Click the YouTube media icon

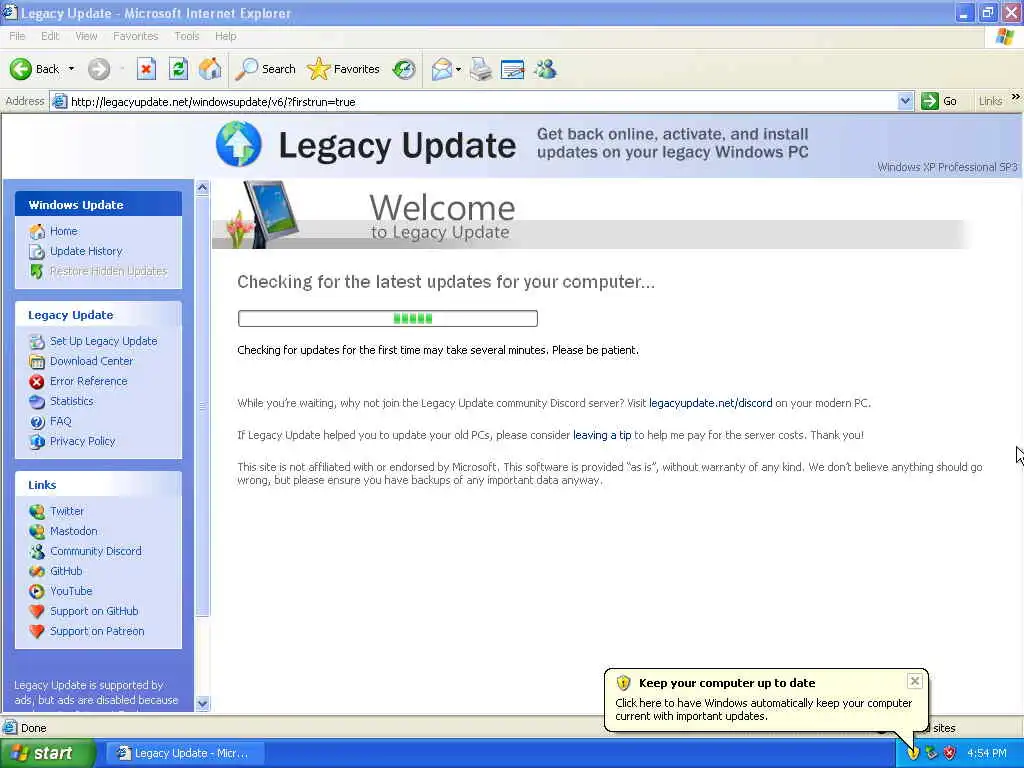click(x=37, y=592)
